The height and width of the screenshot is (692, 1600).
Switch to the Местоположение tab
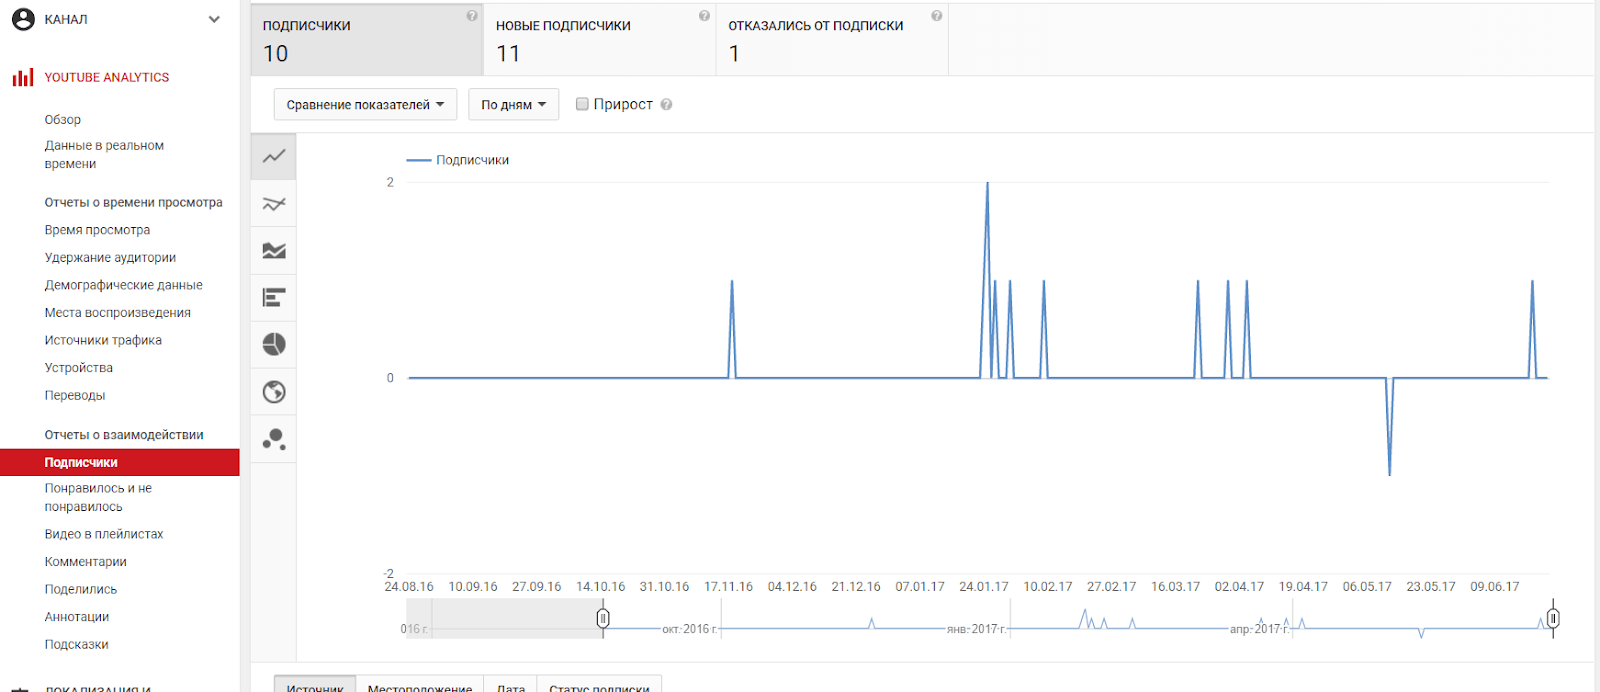coord(420,685)
